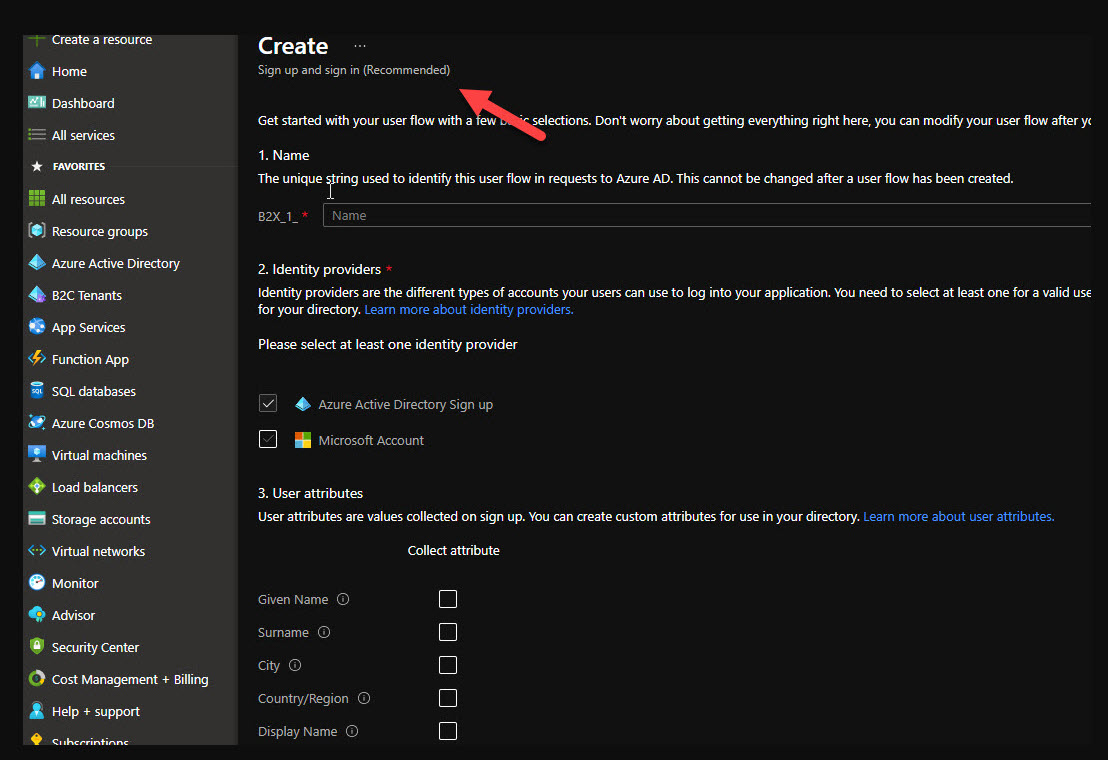Open the Advisor cloud icon
Viewport: 1108px width, 760px height.
tap(37, 614)
